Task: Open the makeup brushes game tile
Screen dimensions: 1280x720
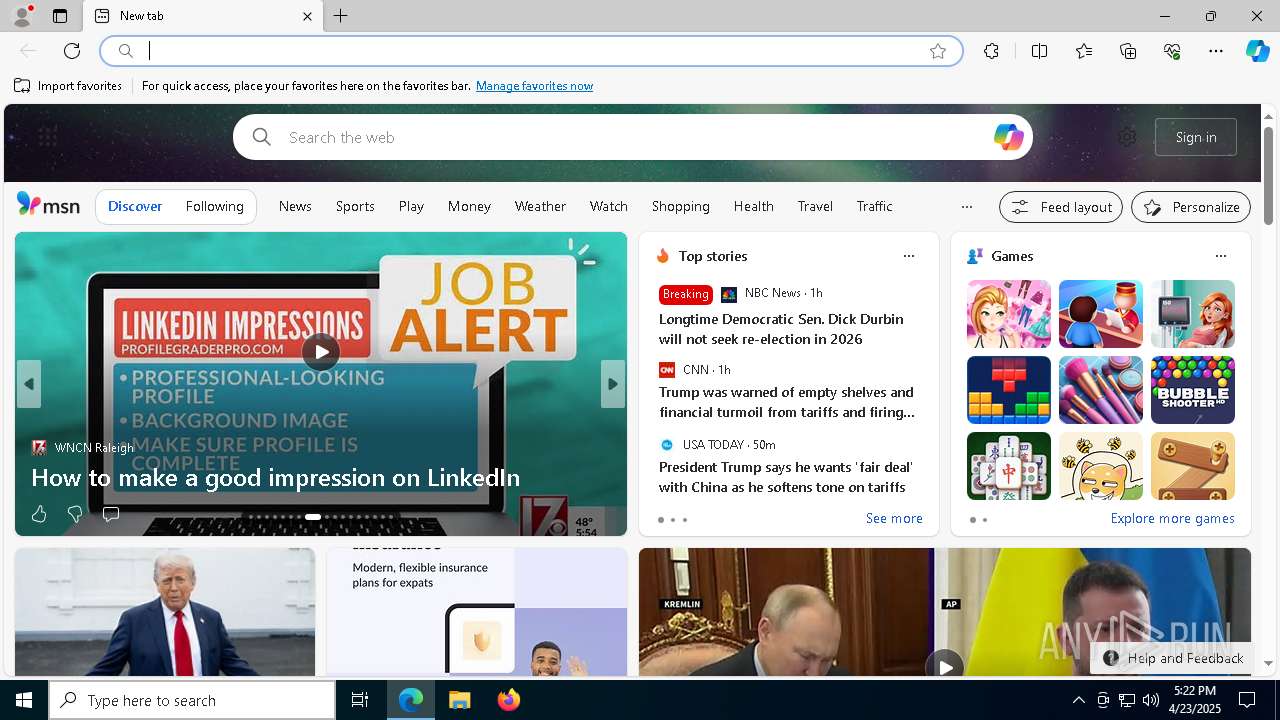Action: coord(1101,390)
